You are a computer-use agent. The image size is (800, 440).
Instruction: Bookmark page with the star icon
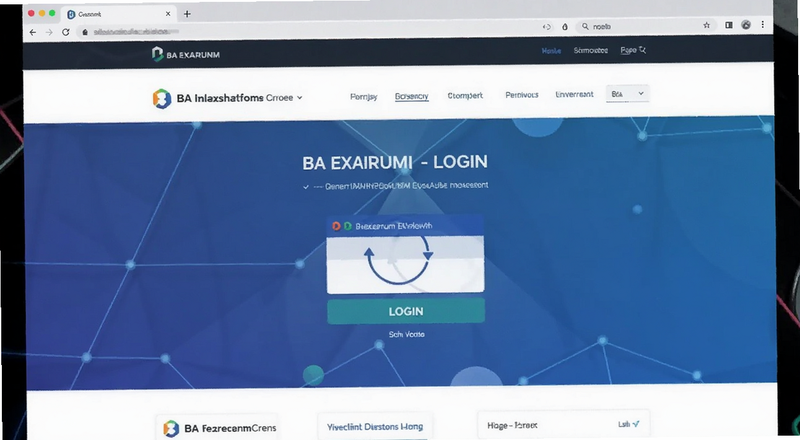tap(707, 25)
